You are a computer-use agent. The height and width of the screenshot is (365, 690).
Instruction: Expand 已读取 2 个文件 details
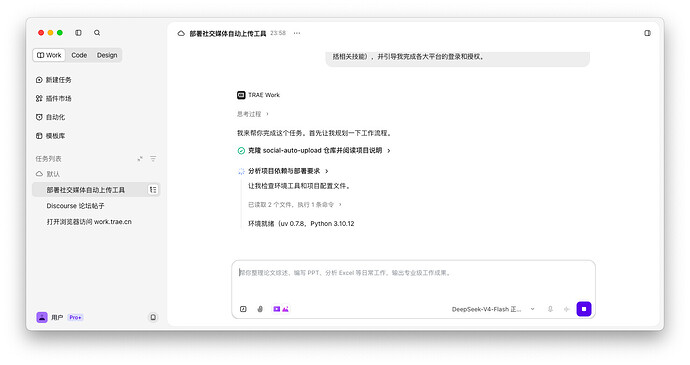(x=295, y=204)
